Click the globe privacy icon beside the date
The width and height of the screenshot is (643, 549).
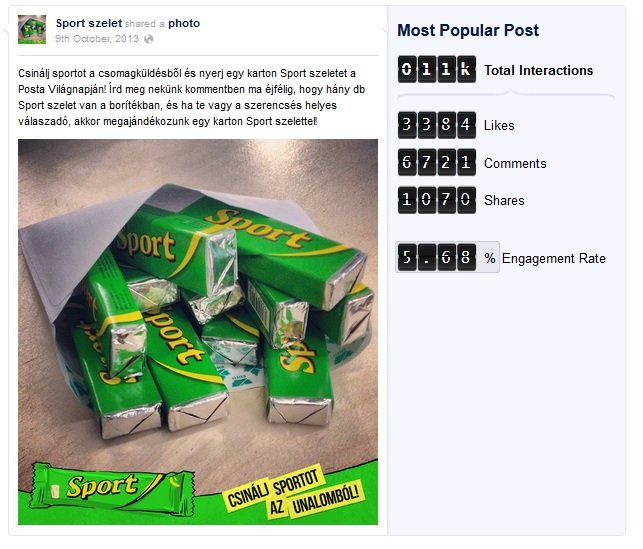click(x=149, y=39)
